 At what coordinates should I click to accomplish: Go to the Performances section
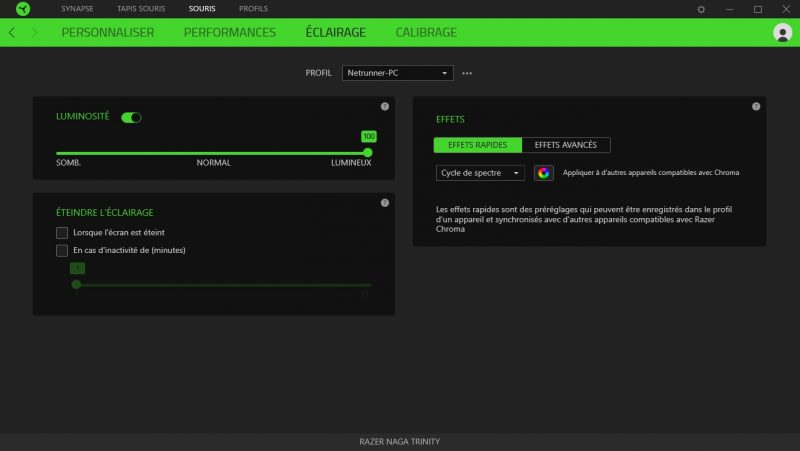coord(230,32)
